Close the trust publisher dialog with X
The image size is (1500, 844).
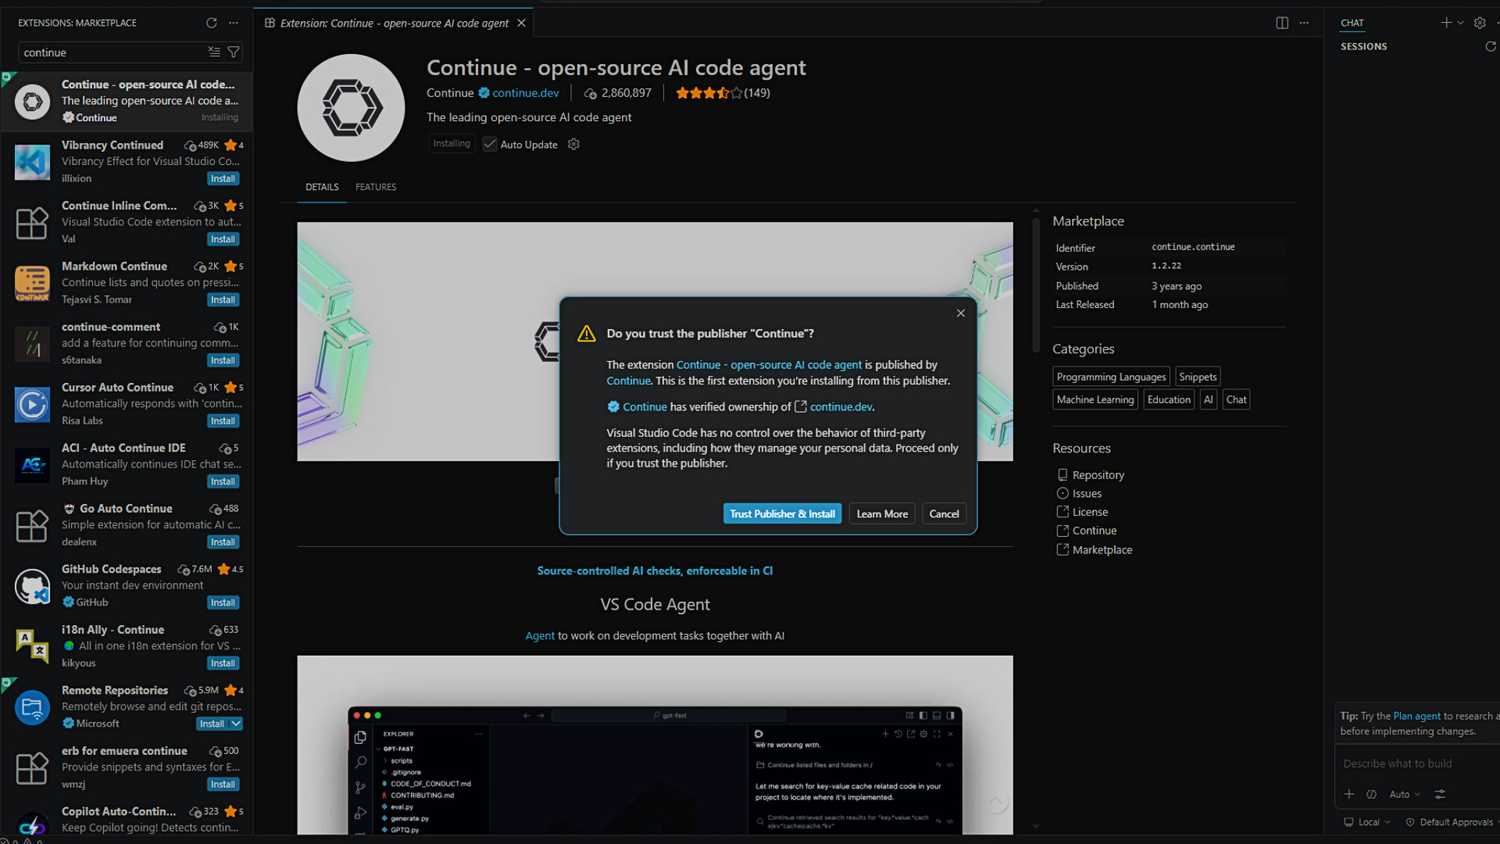(961, 313)
